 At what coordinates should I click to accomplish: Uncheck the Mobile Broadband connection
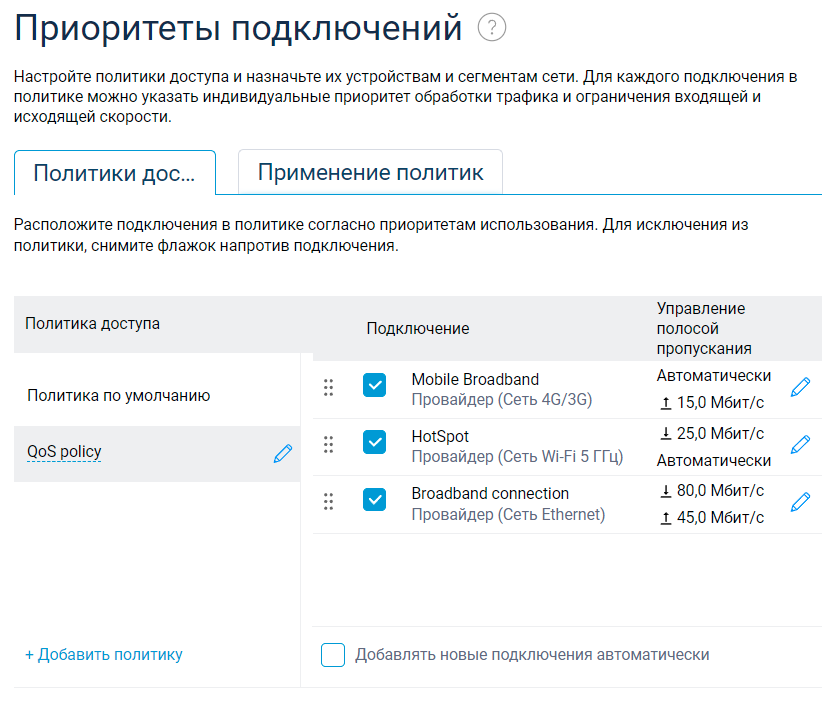374,388
